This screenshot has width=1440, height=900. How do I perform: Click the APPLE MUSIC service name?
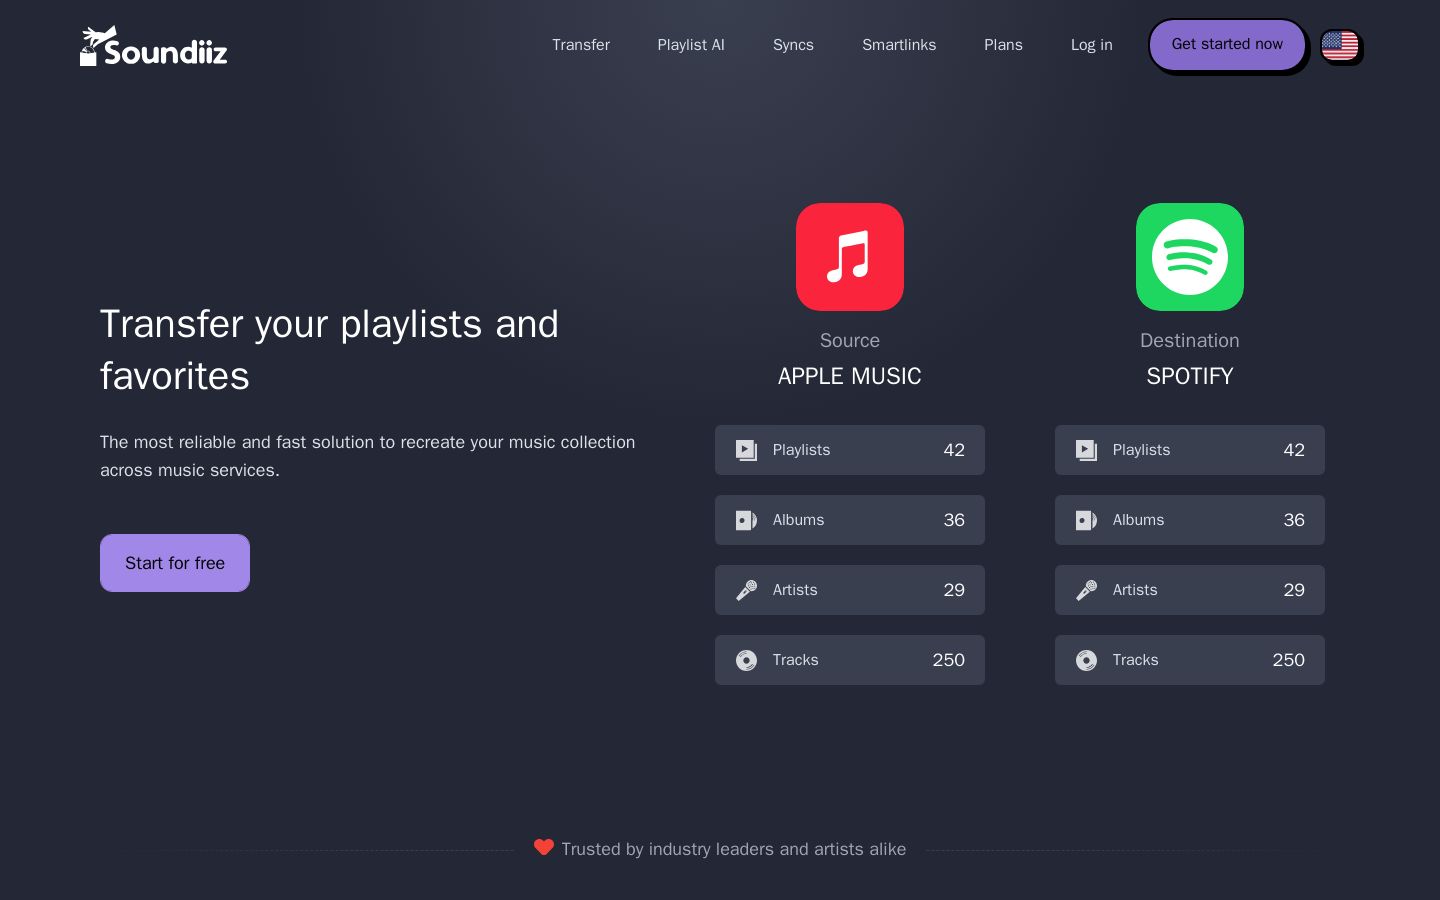pos(850,376)
